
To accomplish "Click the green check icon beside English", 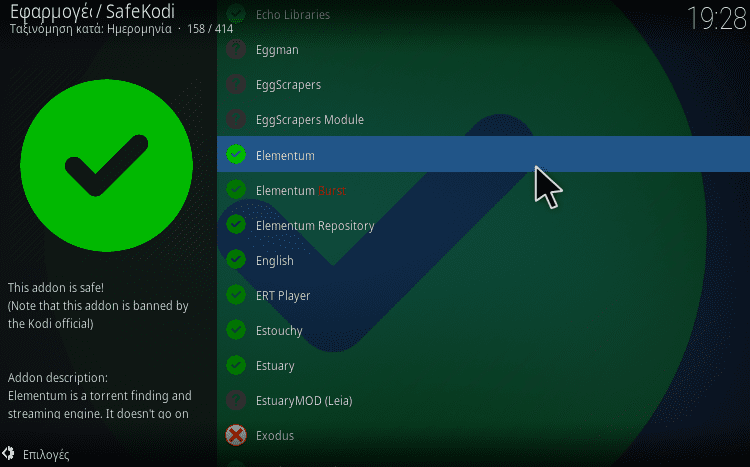I will (236, 259).
